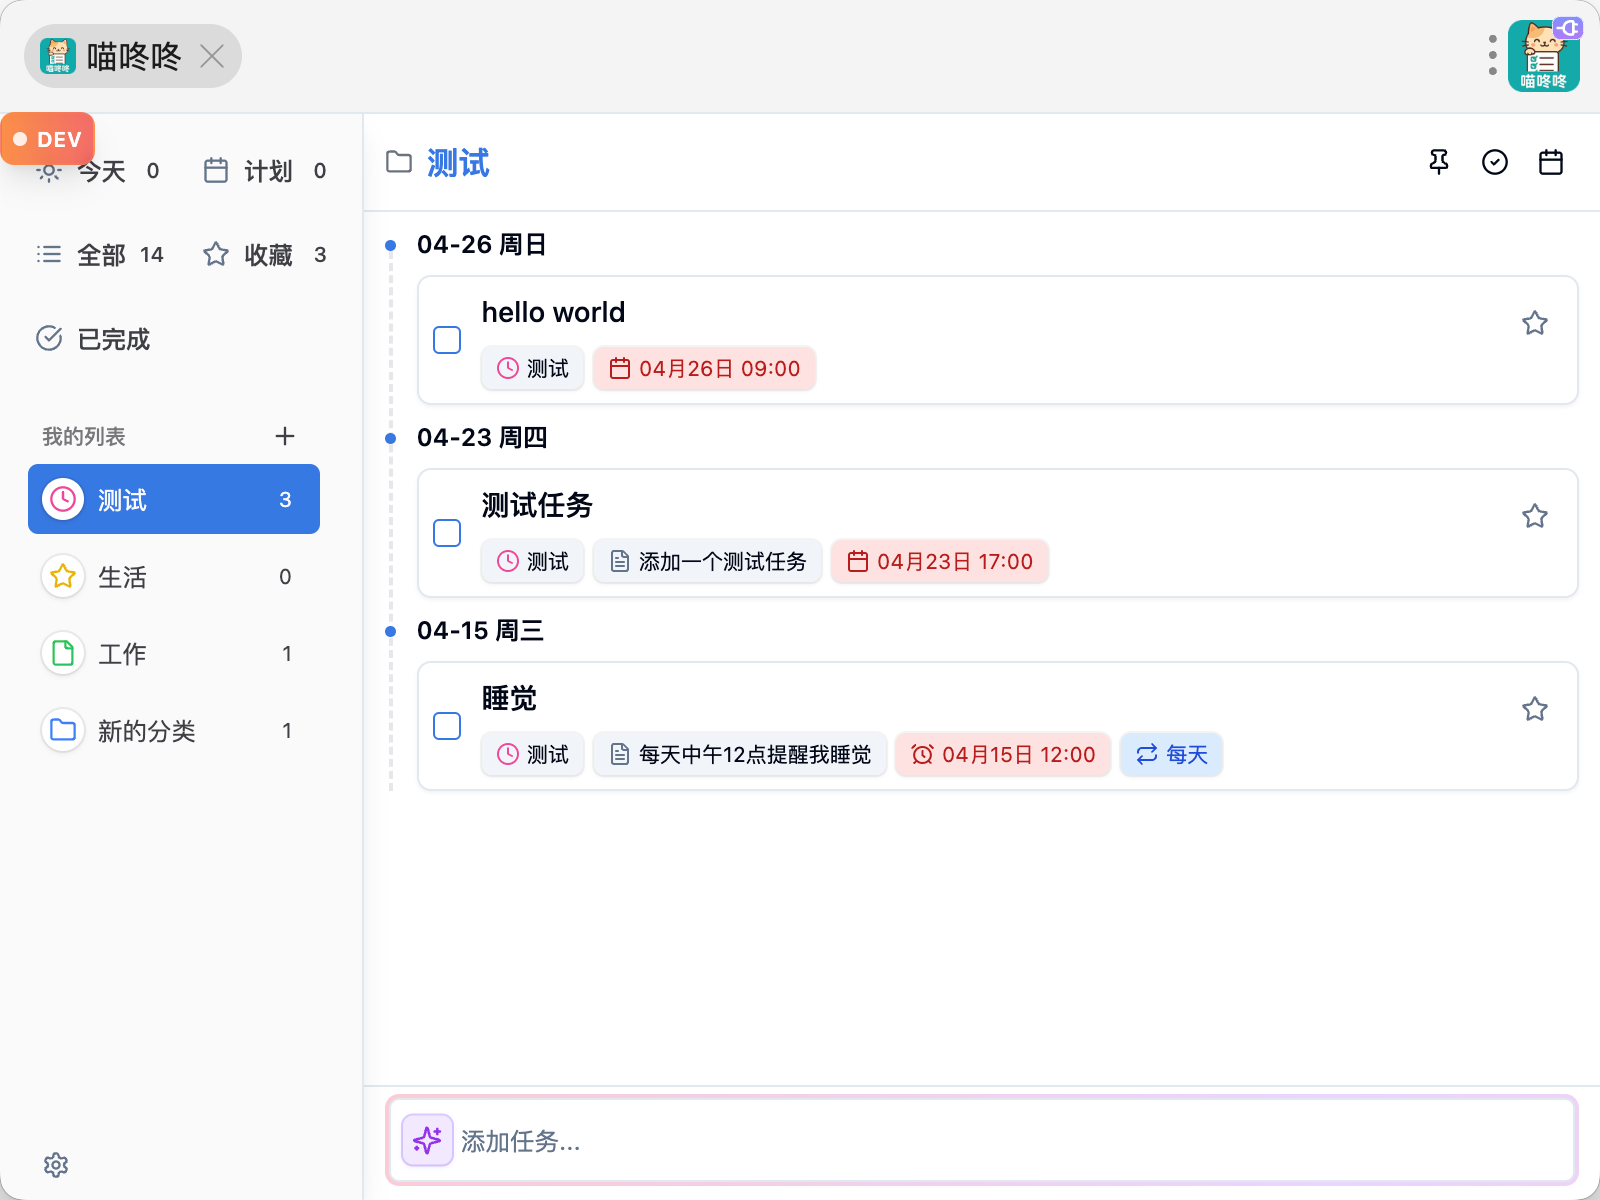Click the 04月23日 17:00 date tag
Screen dimensions: 1600x1200
pos(940,561)
